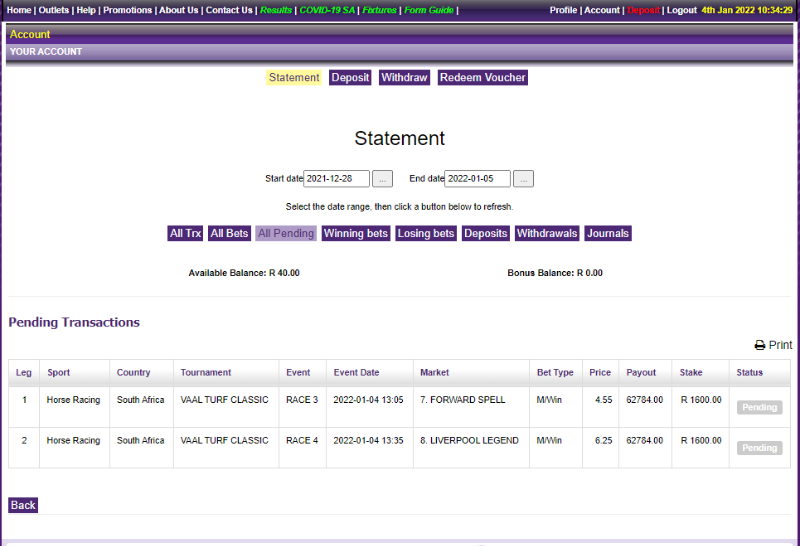Screen dimensions: 800x546
Task: Open the Form Guide menu link
Action: 428,10
